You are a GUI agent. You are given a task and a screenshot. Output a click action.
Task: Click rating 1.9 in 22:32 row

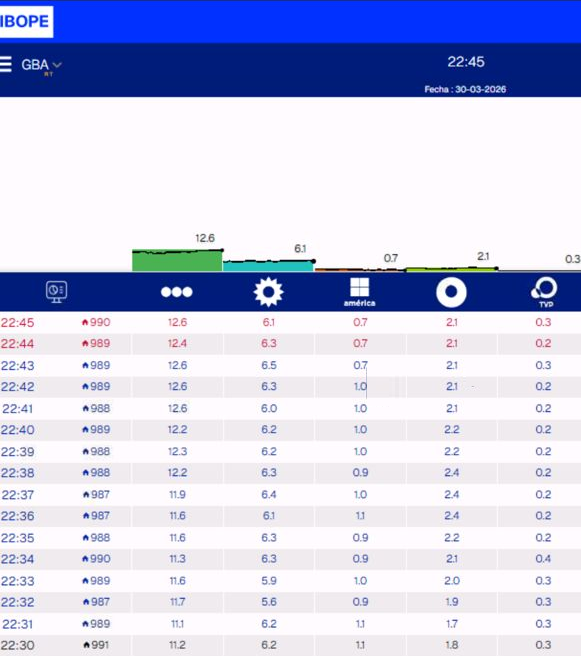452,602
